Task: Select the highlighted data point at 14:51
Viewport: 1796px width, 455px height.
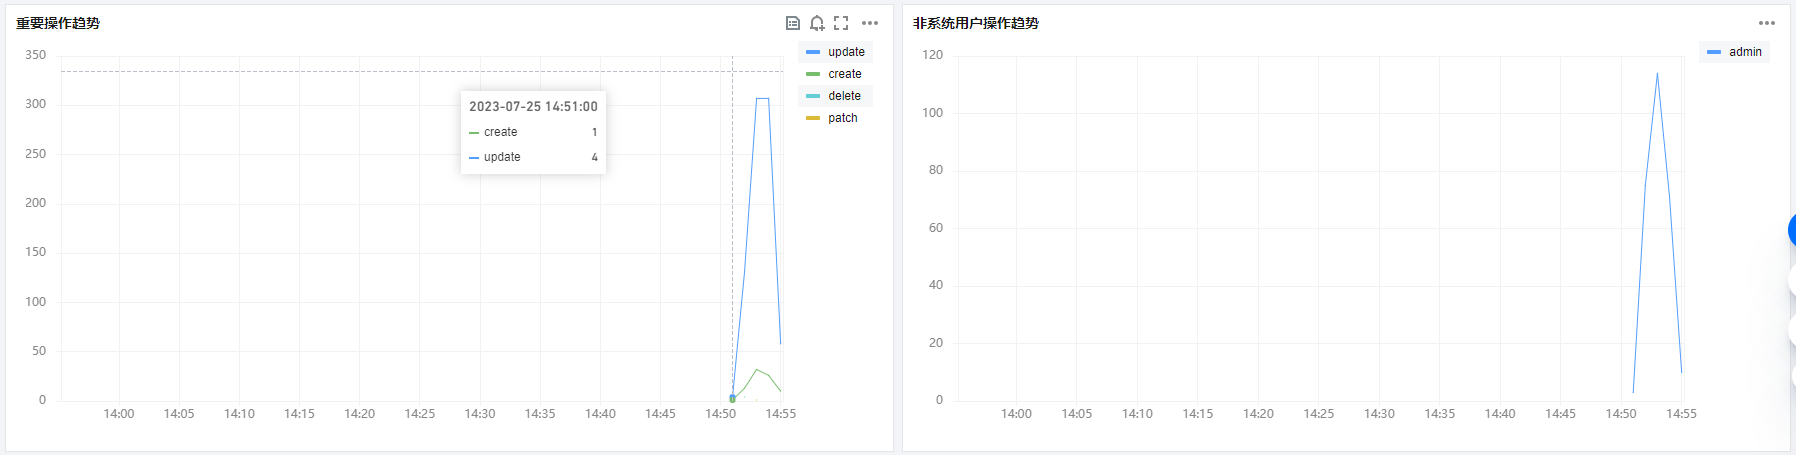Action: (x=732, y=398)
